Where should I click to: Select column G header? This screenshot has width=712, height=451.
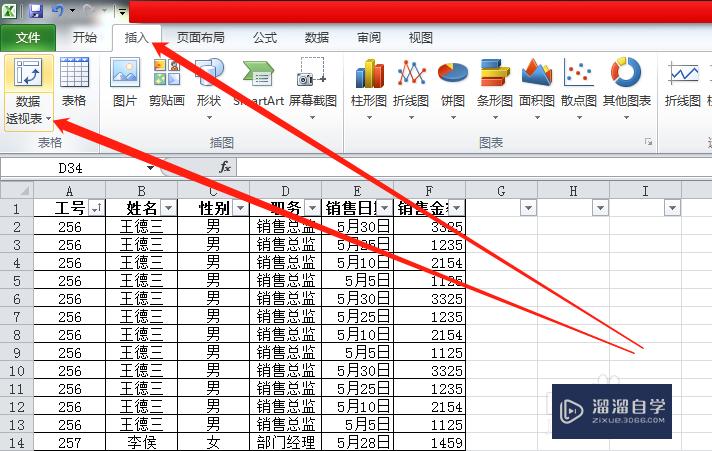pyautogui.click(x=501, y=191)
